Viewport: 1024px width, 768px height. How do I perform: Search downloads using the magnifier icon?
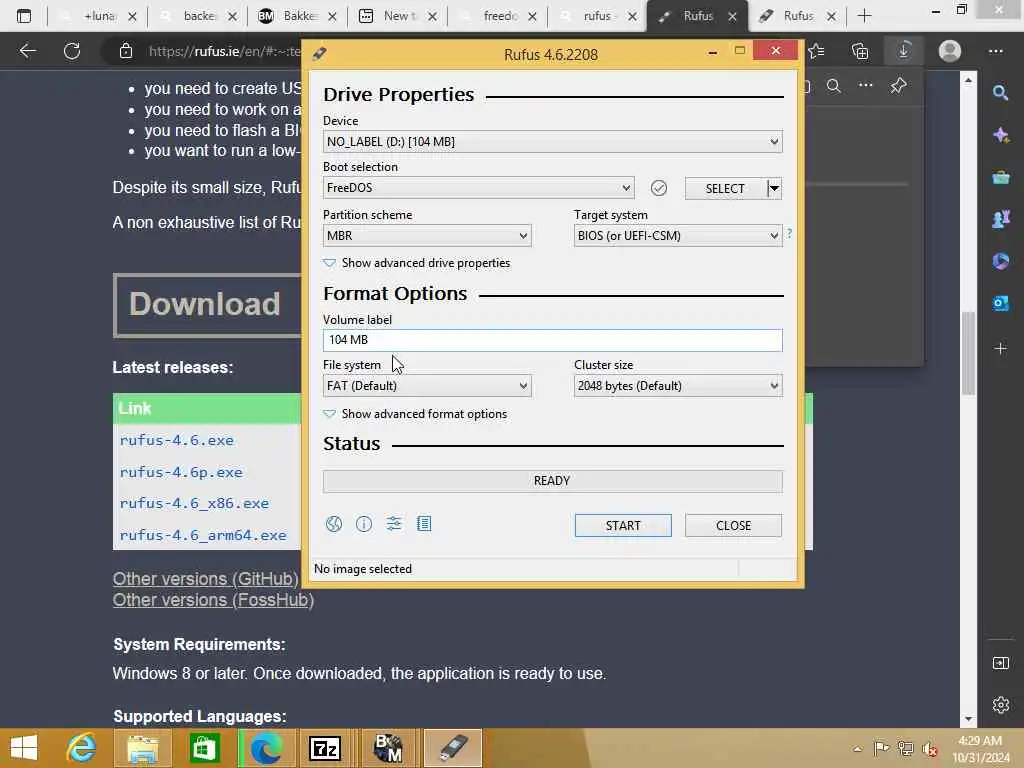pyautogui.click(x=834, y=86)
